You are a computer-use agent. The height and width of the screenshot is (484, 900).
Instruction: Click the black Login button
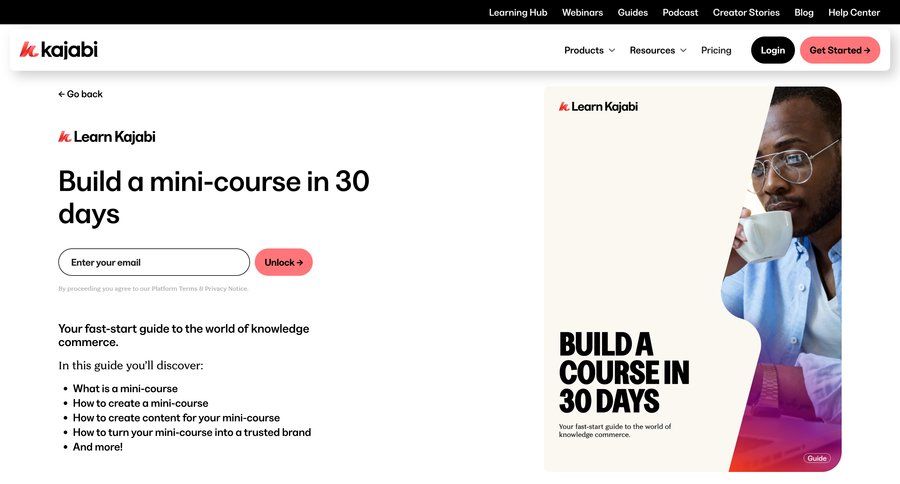[x=773, y=50]
